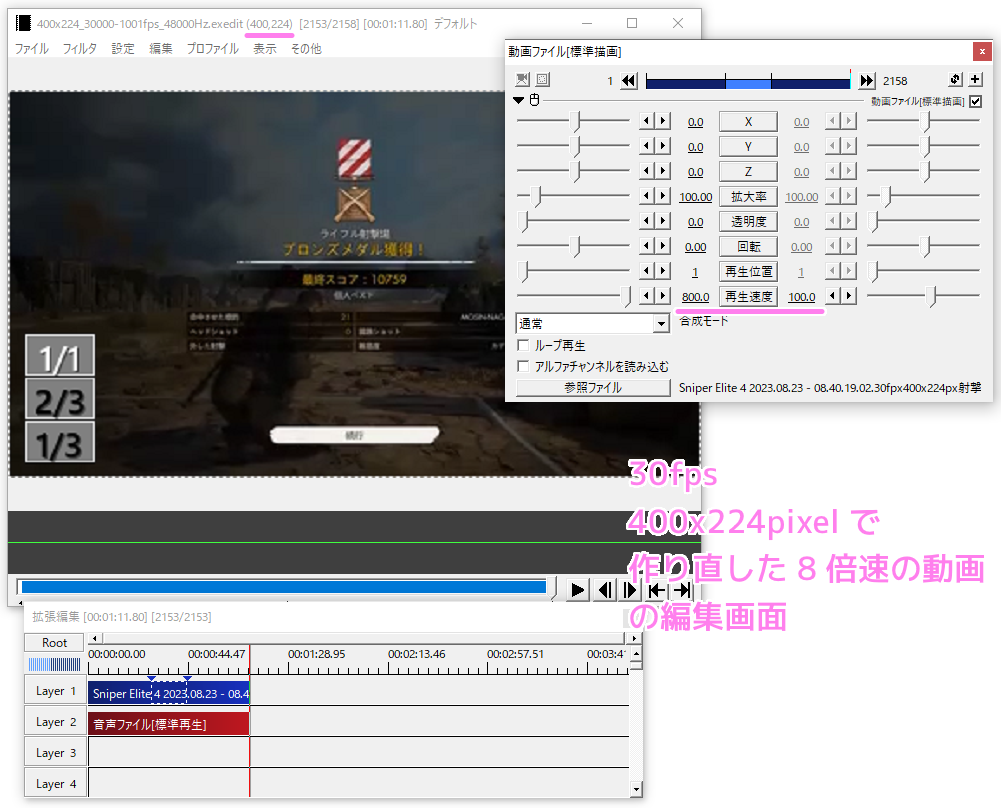The width and height of the screenshot is (1001, 808).
Task: Open the フィルタ menu
Action: click(79, 48)
